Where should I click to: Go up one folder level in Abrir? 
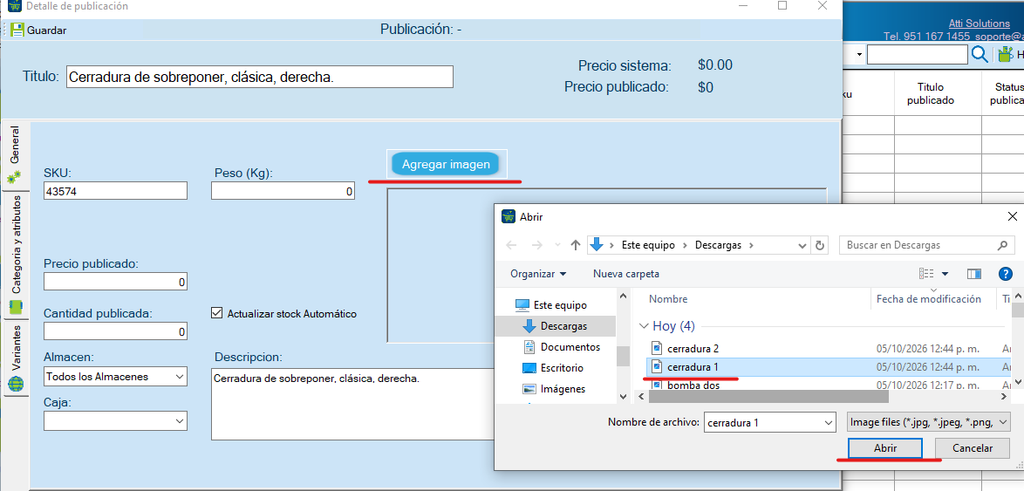(575, 246)
